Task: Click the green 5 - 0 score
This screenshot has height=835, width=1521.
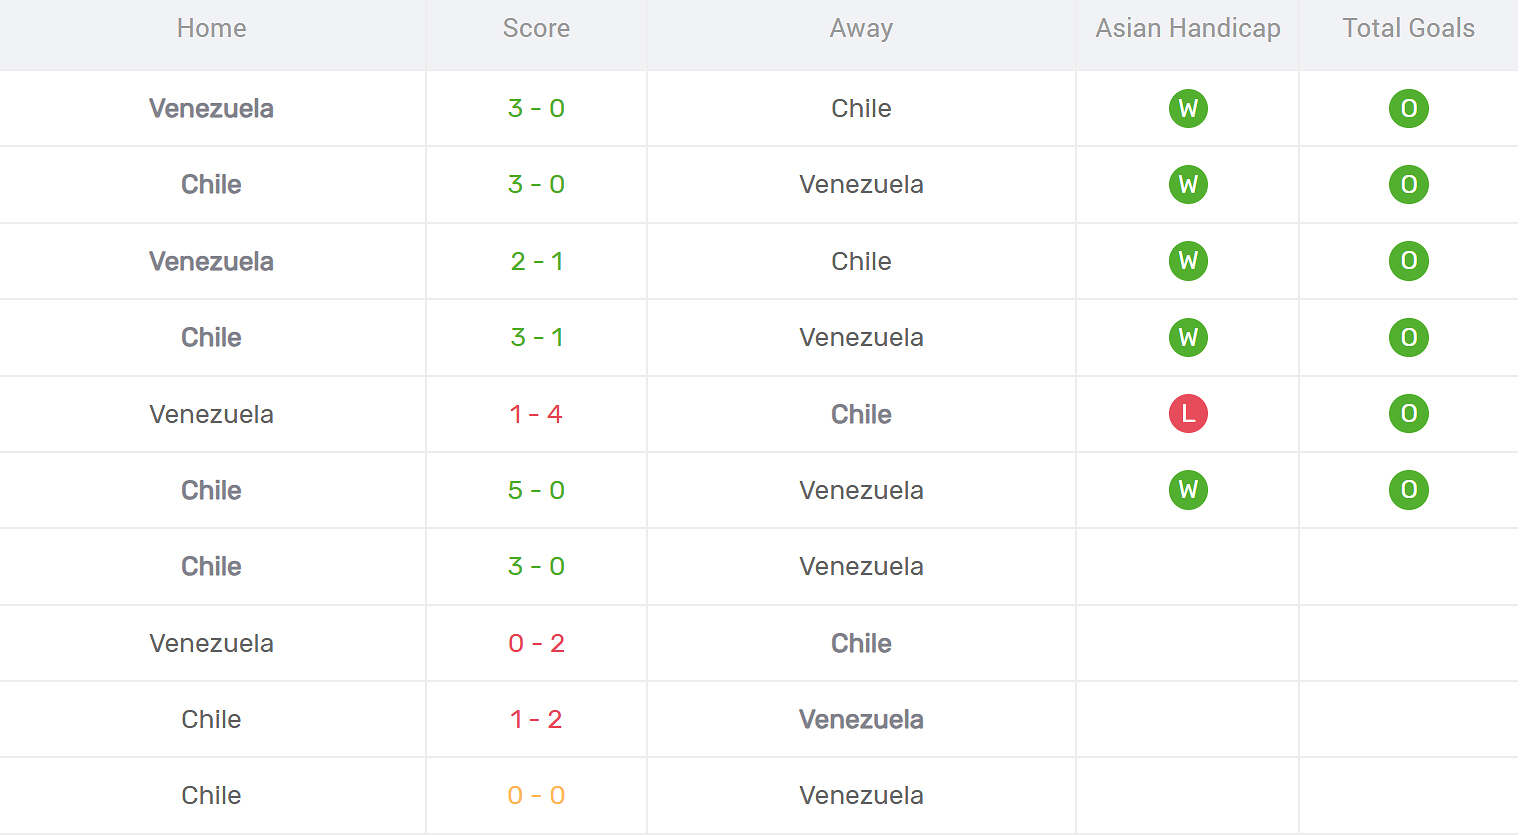Action: click(x=536, y=490)
